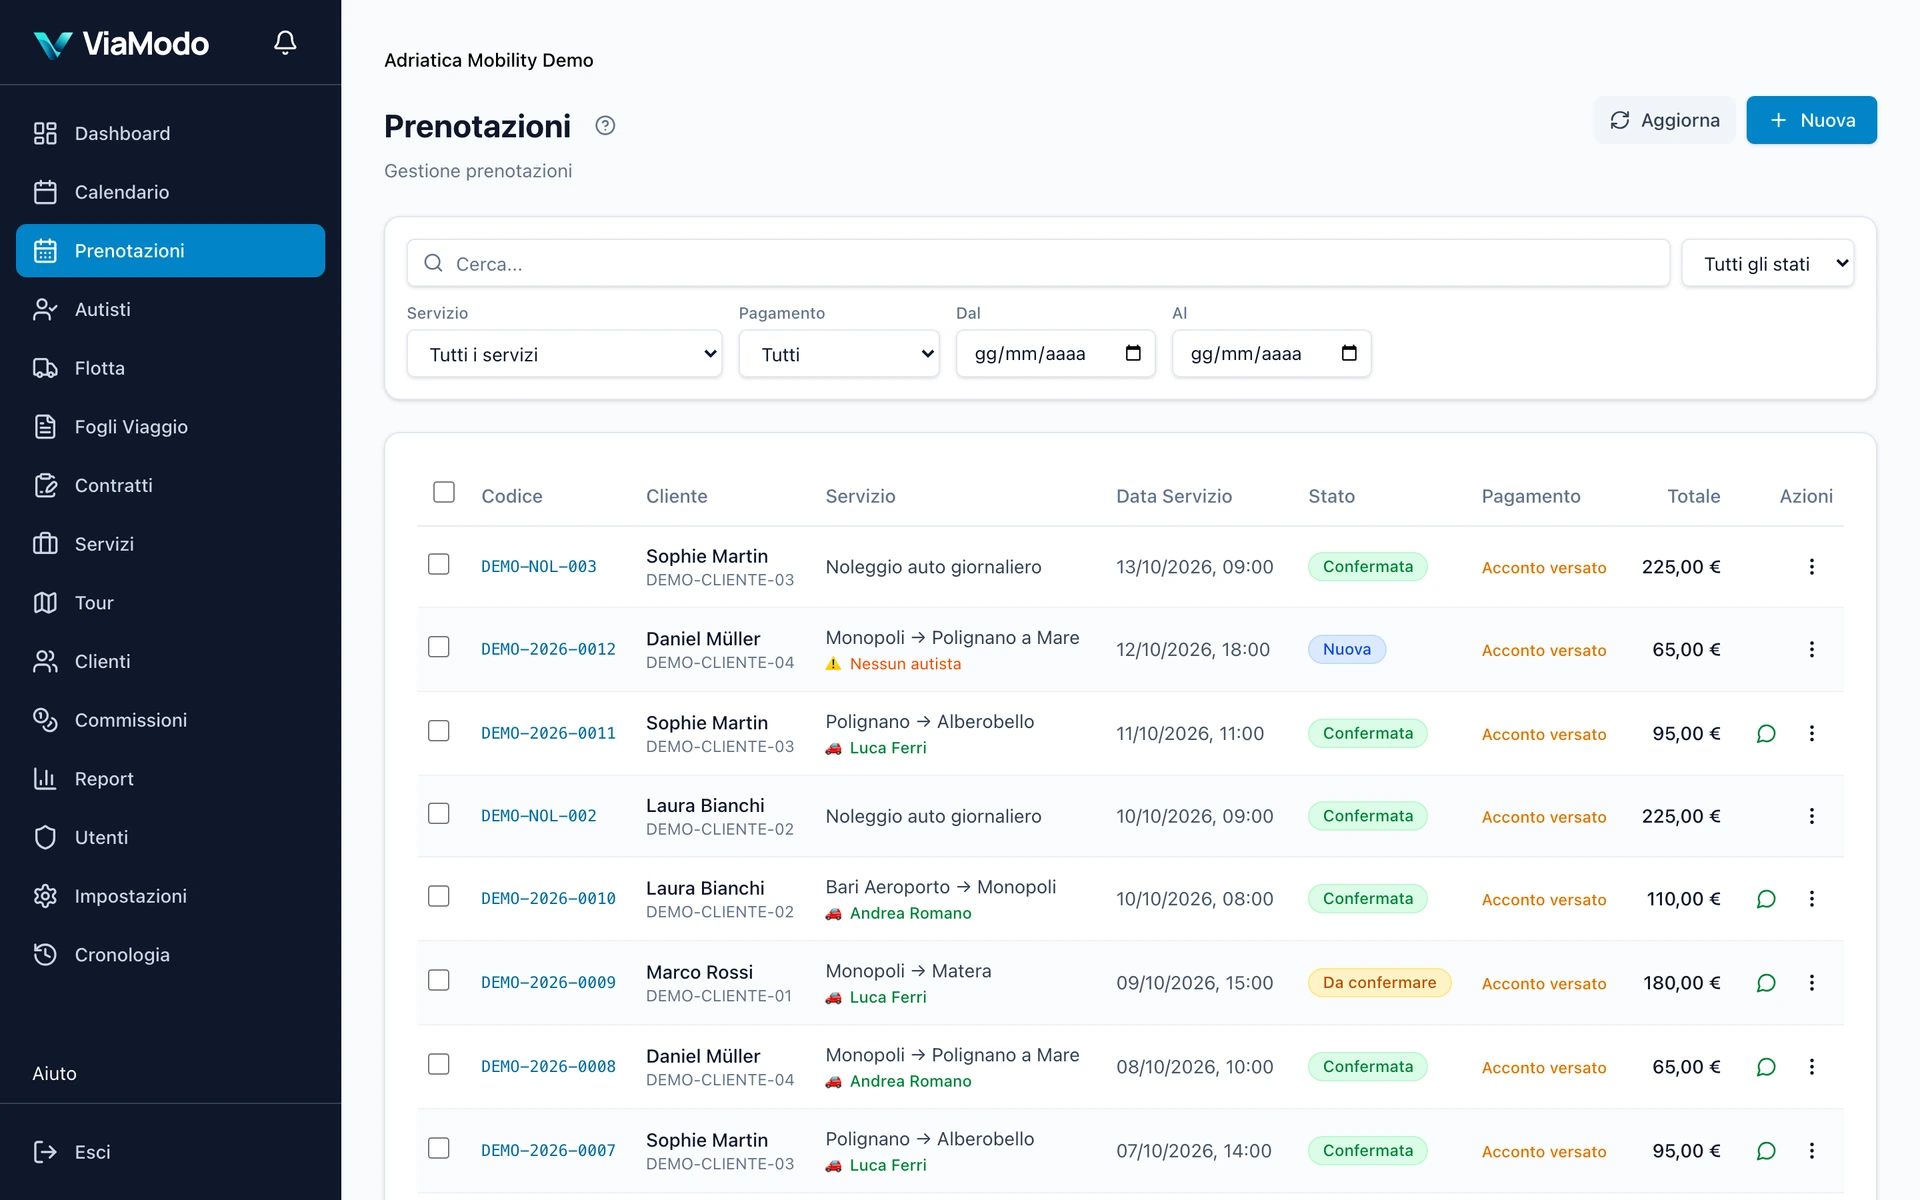The height and width of the screenshot is (1200, 1920).
Task: Open the Tutti gli stati dropdown
Action: pos(1767,264)
